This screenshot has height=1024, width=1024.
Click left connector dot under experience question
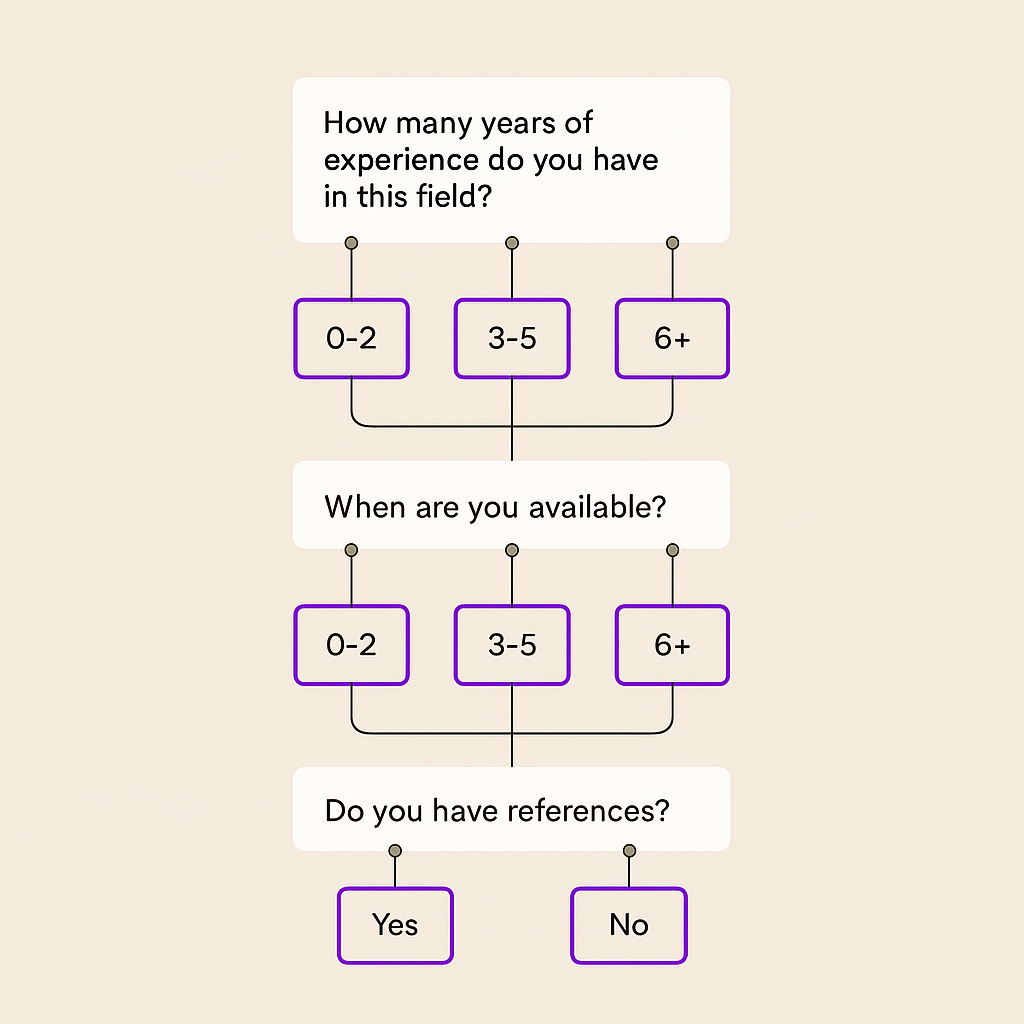351,243
